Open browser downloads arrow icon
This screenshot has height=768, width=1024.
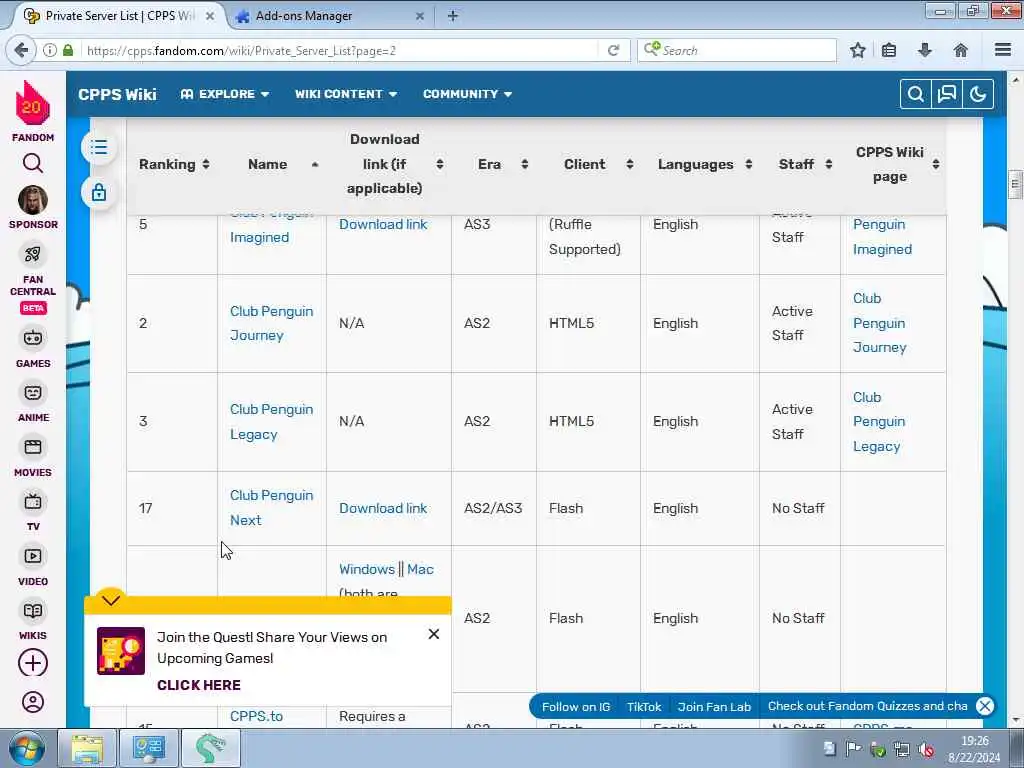click(x=925, y=50)
